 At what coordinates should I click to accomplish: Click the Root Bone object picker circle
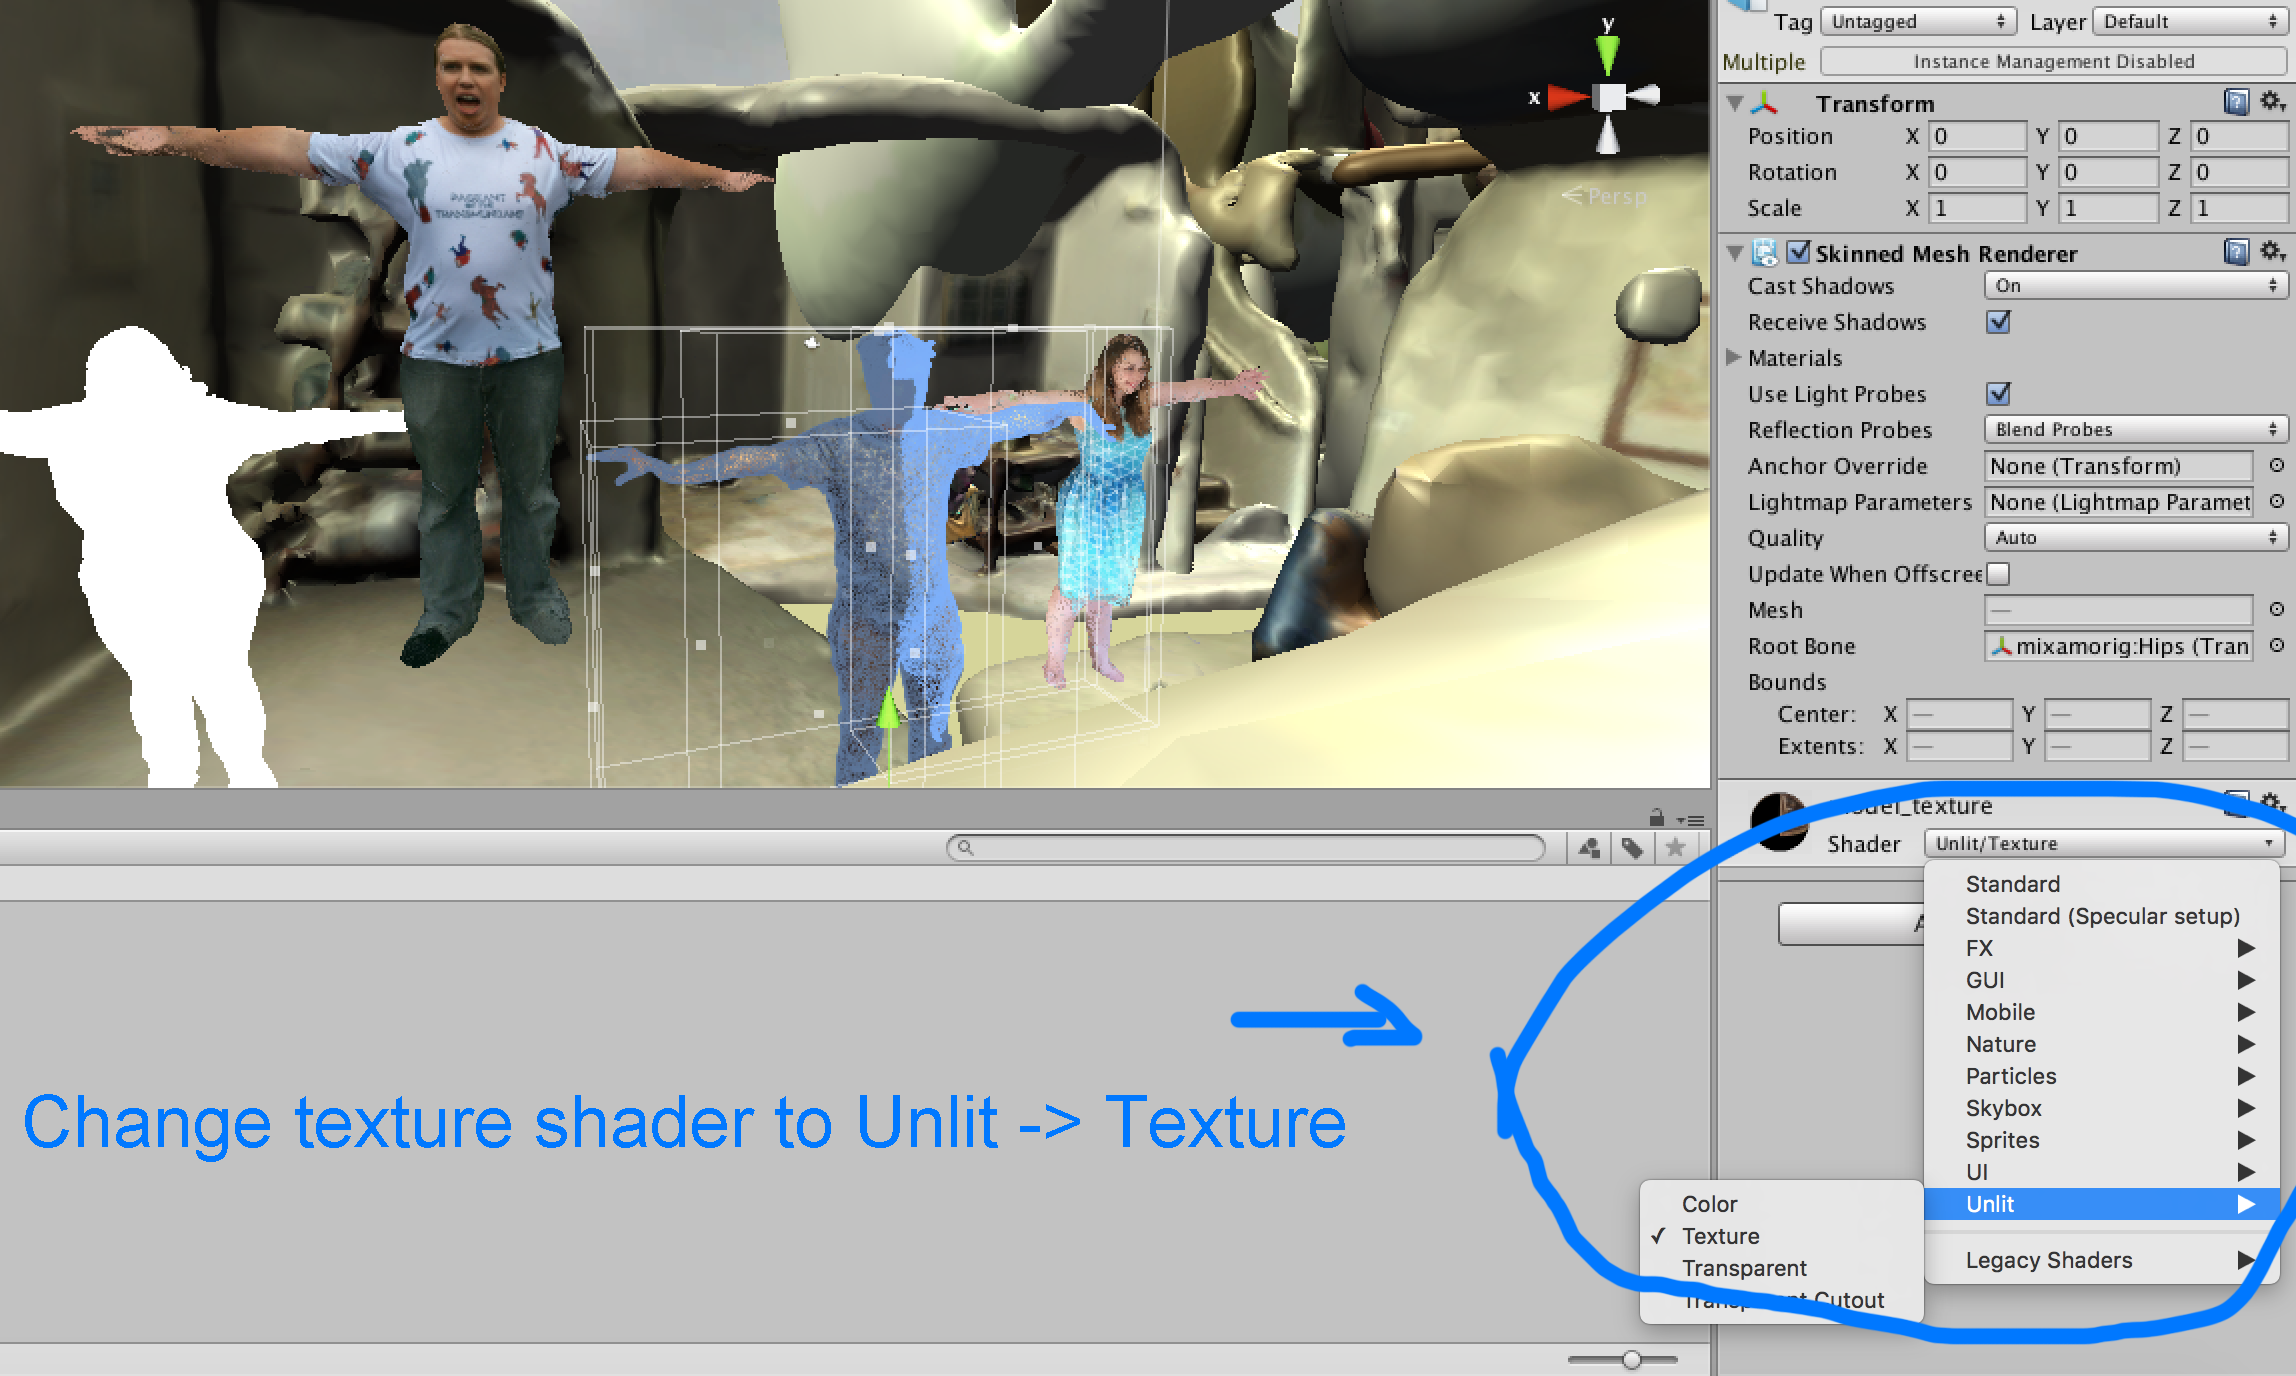pos(2276,645)
